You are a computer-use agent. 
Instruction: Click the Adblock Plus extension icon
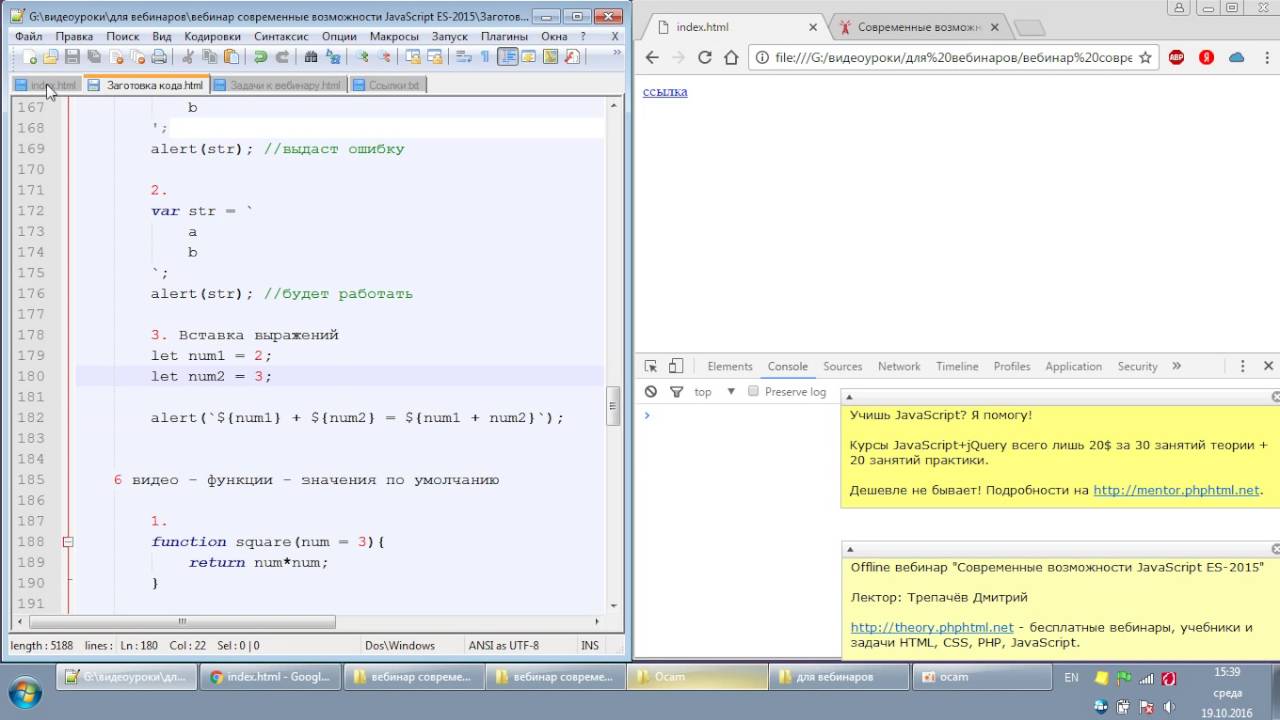coord(1176,57)
